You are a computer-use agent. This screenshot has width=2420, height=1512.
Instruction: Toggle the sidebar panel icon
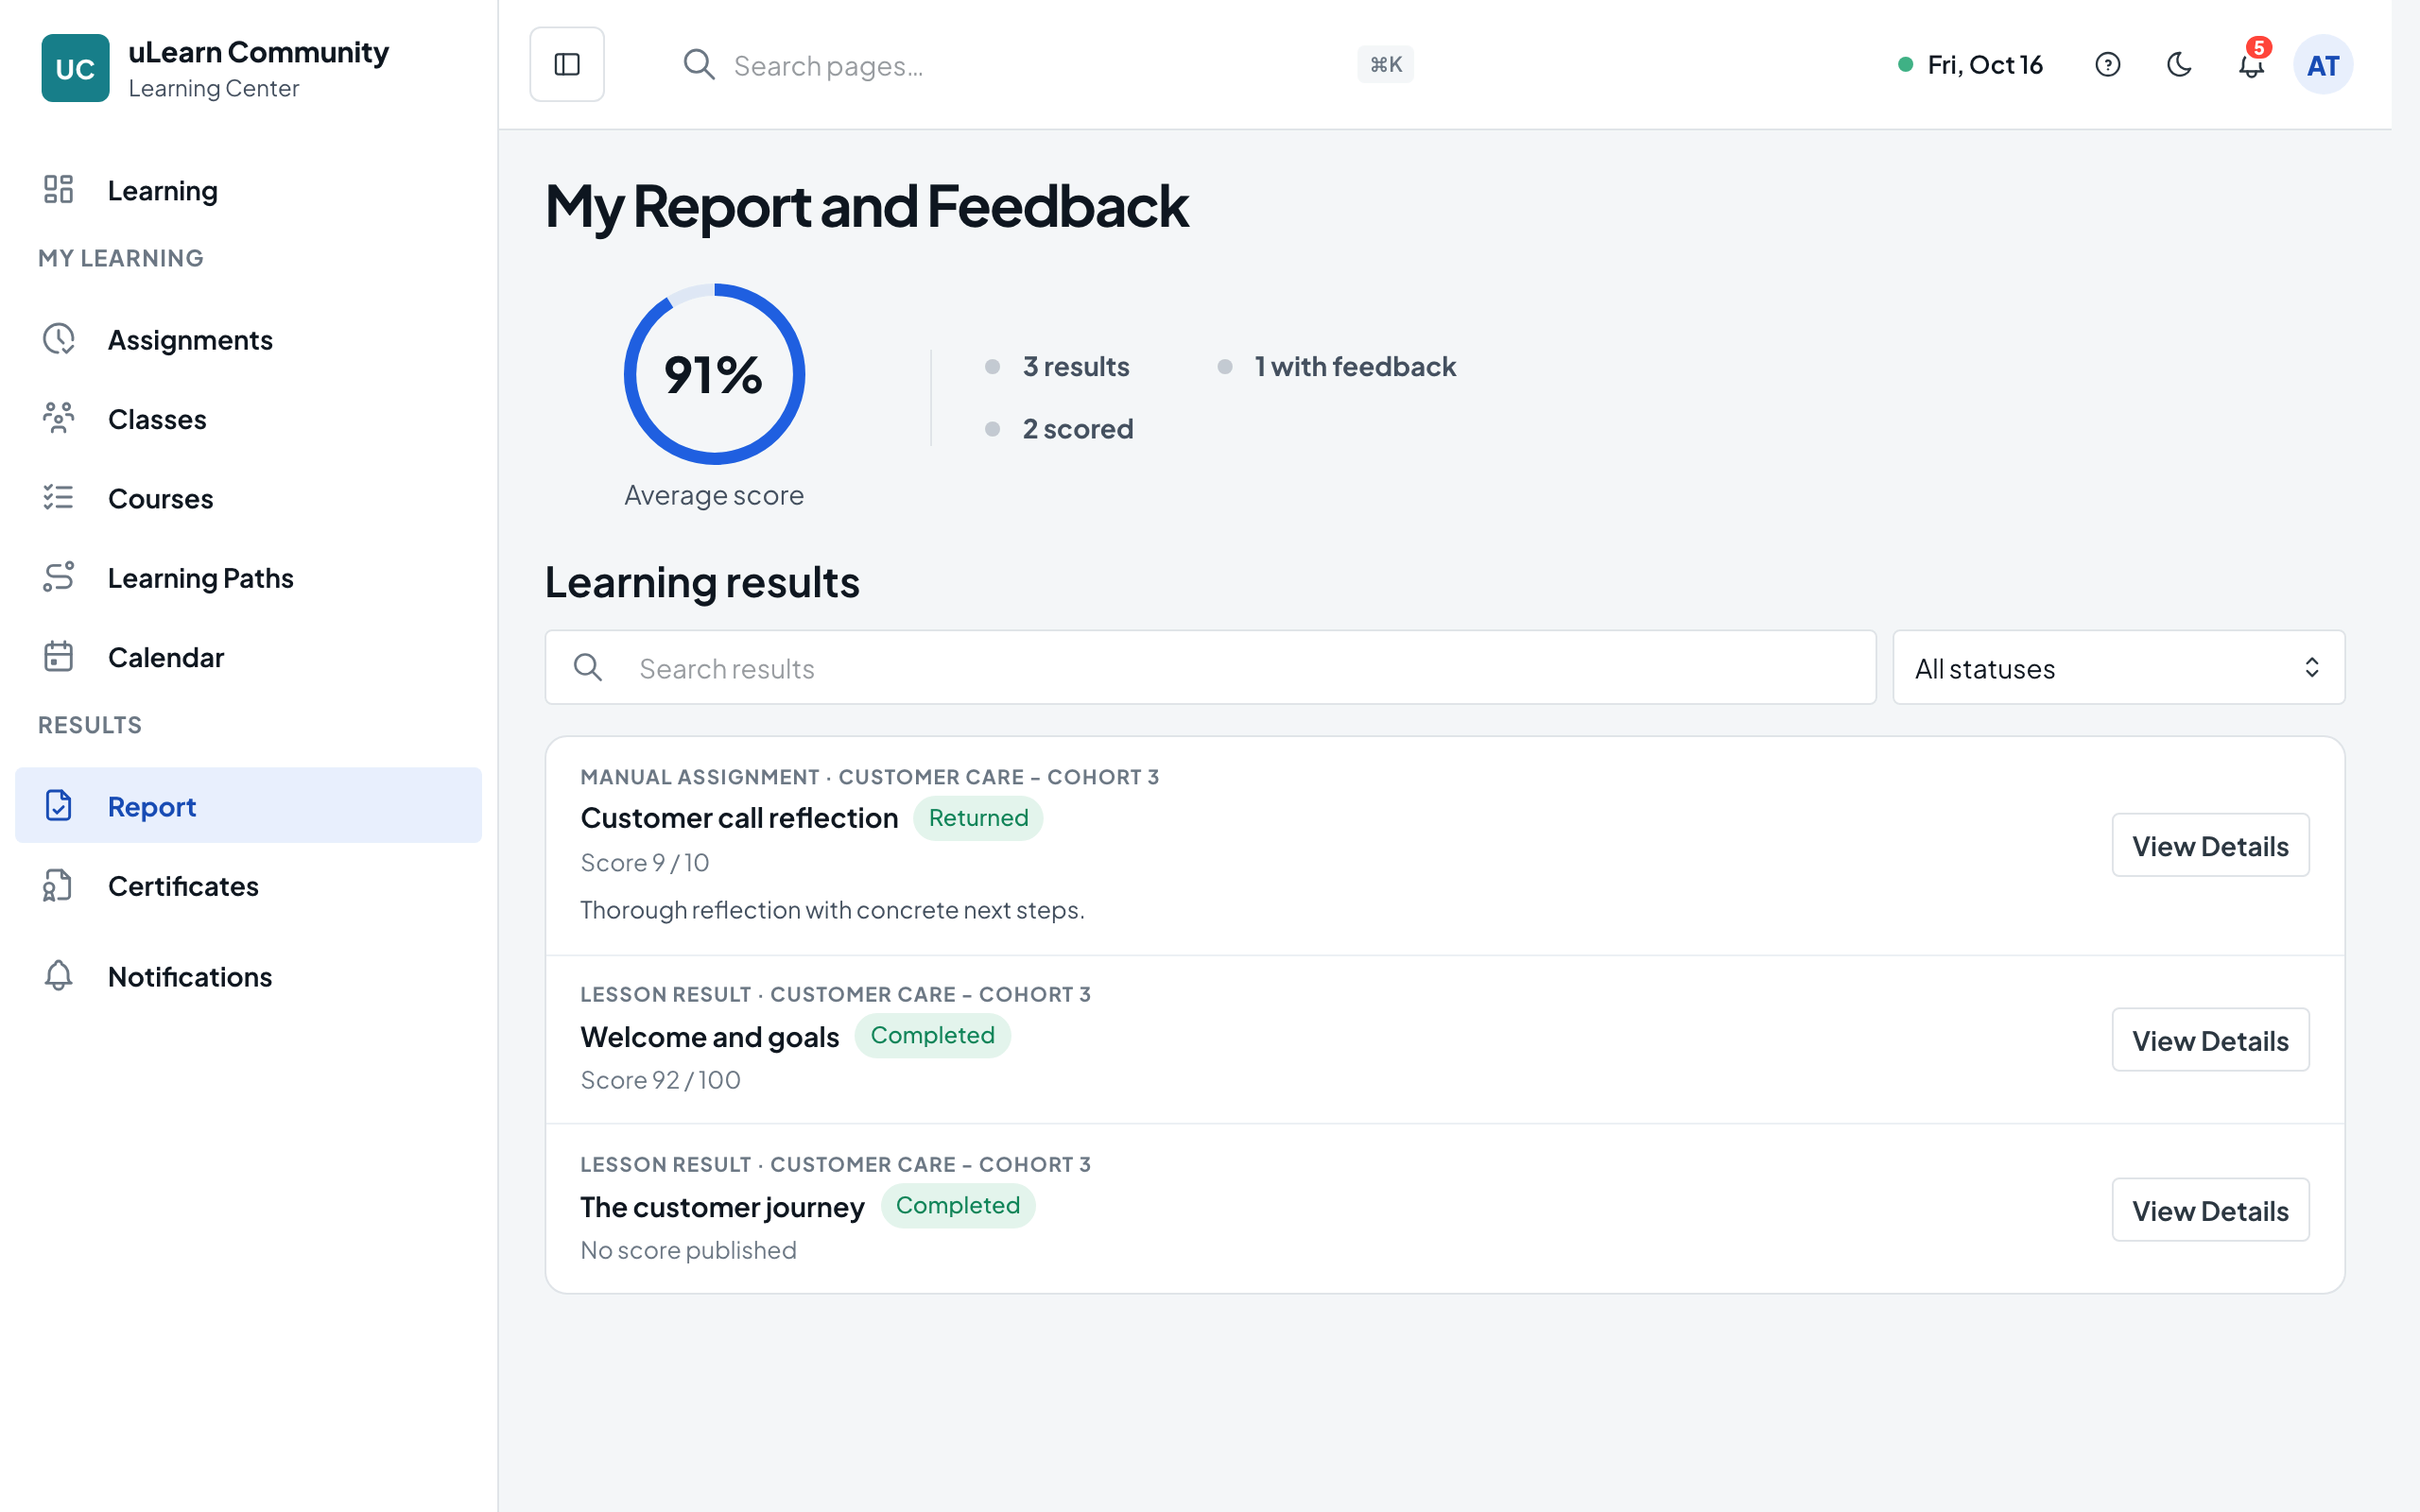pos(567,65)
